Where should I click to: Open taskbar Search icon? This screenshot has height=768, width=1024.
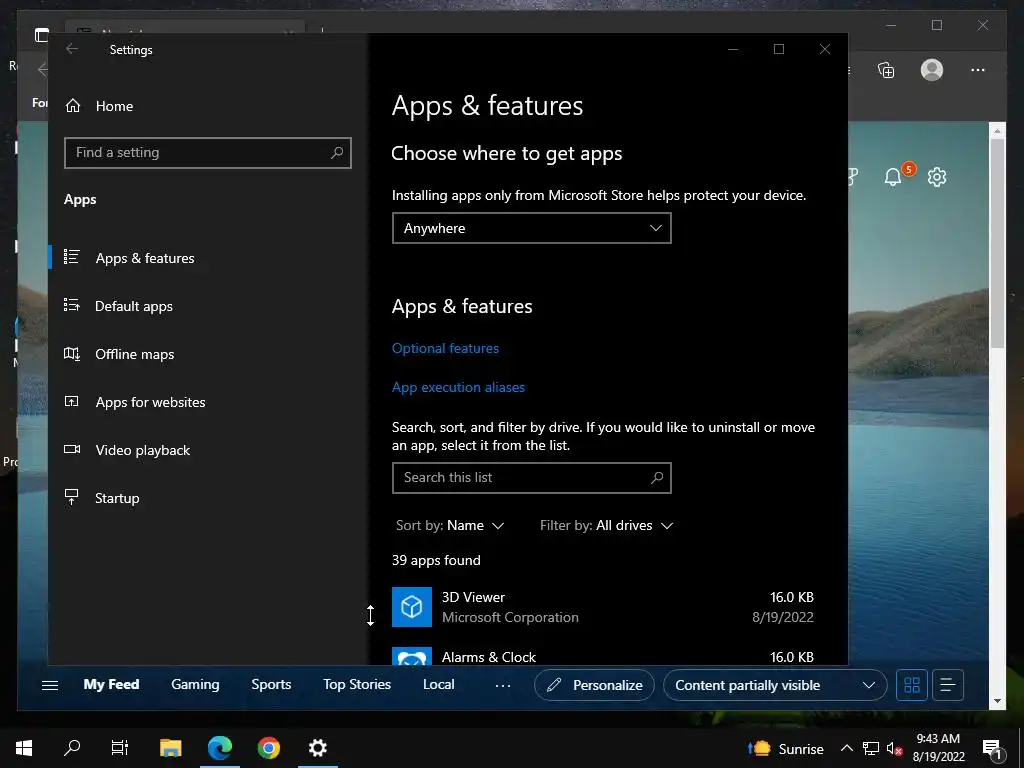click(x=72, y=748)
